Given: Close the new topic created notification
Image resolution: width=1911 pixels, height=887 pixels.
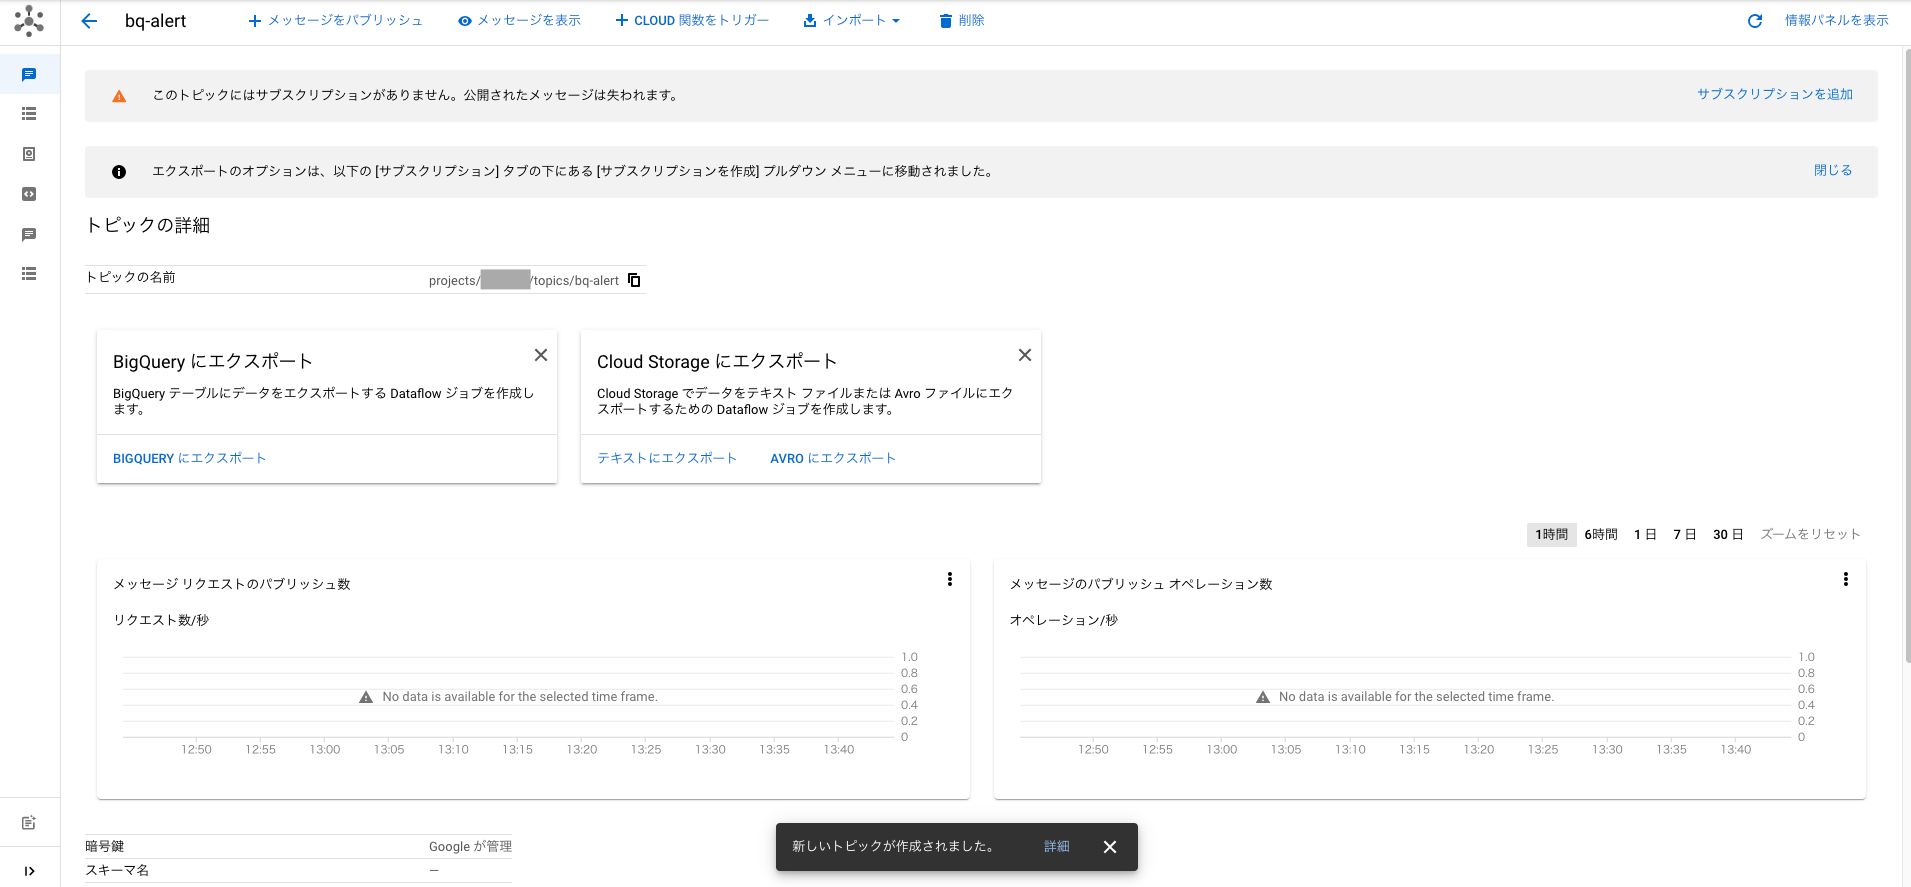Looking at the screenshot, I should click(x=1109, y=847).
